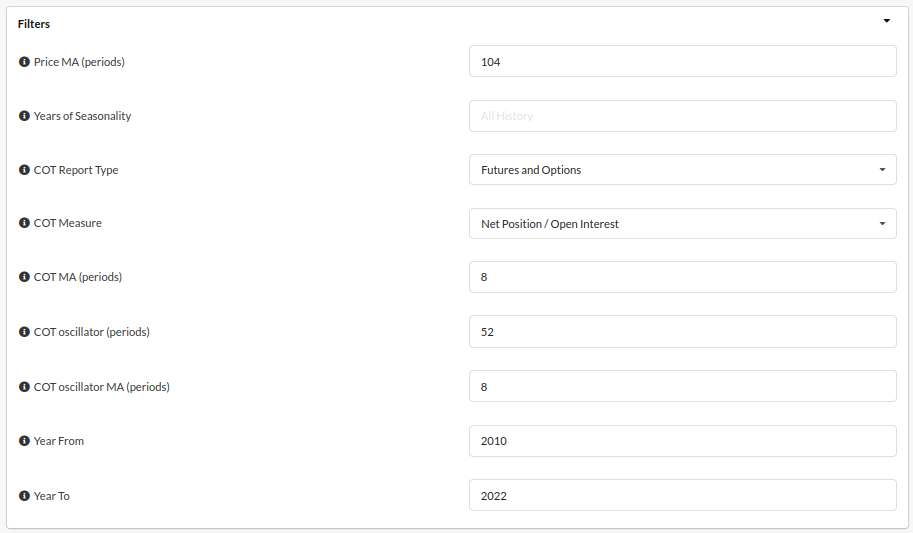Click the COT oscillator periods field showing 52

(x=682, y=331)
